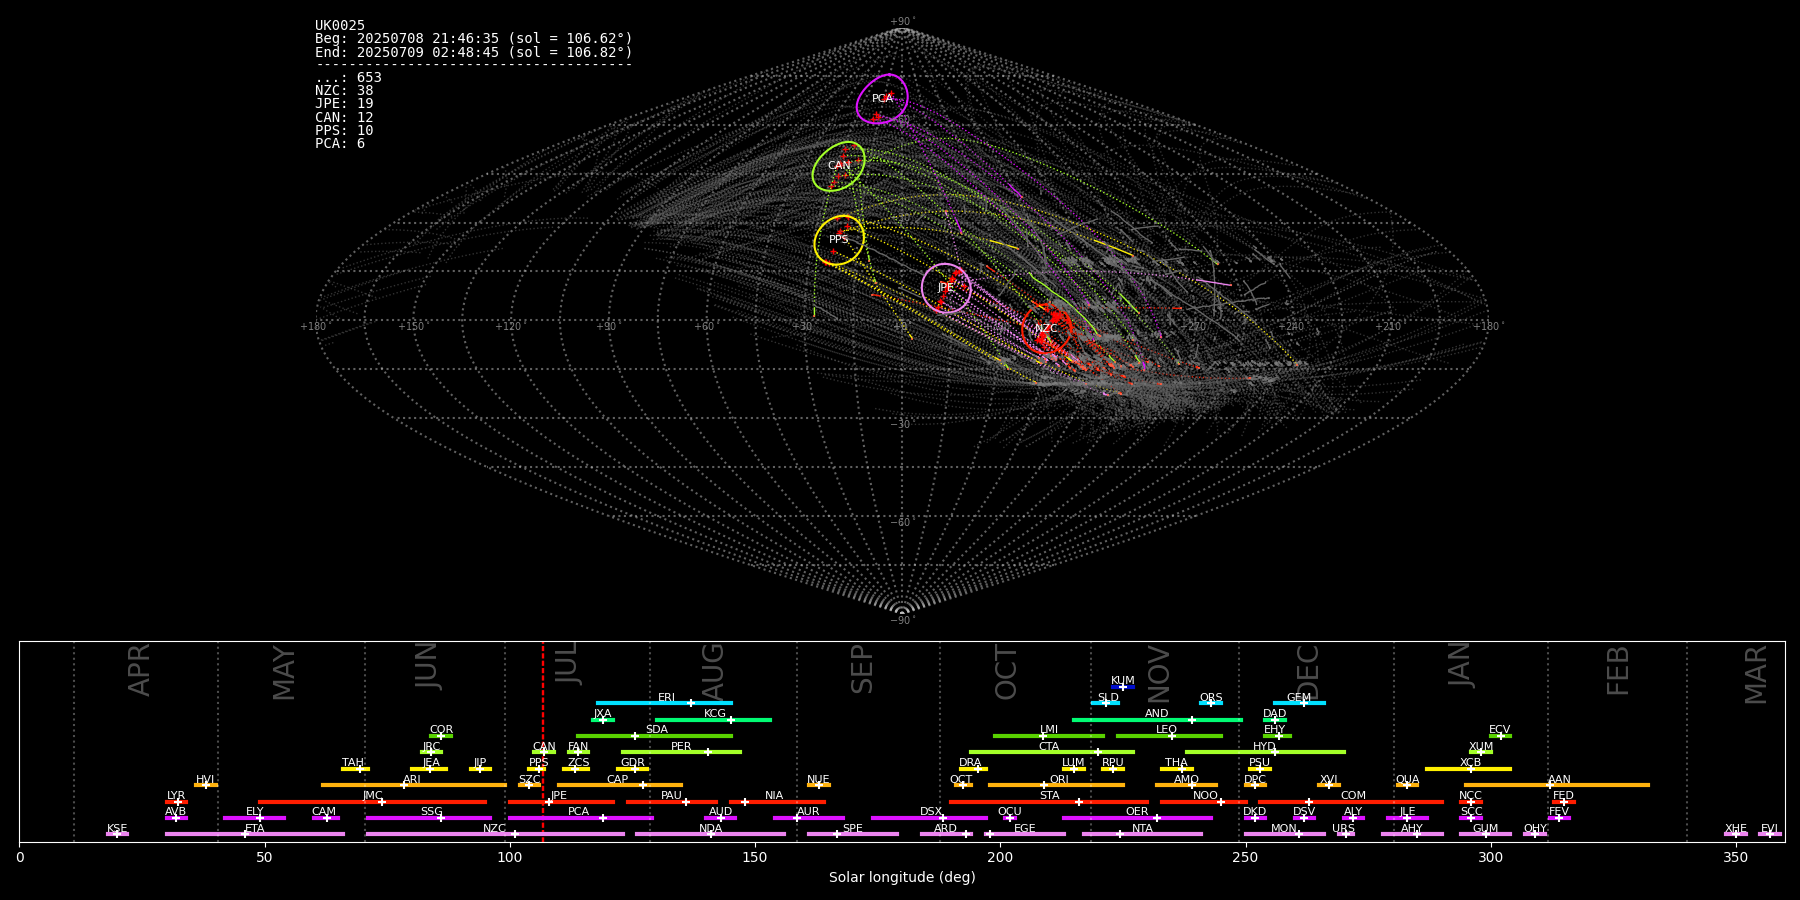Click the 240 longitude label on map
Viewport: 1800px width, 900px height.
pyautogui.click(x=1291, y=327)
